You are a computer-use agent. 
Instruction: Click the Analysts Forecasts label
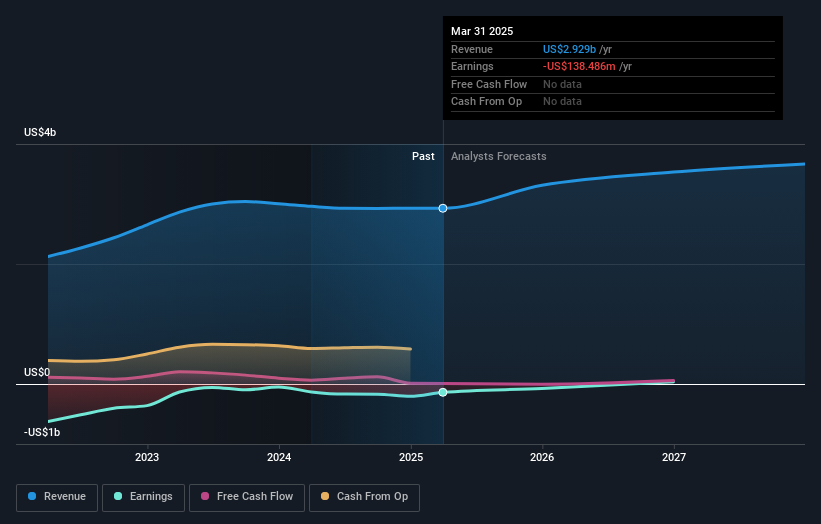498,157
